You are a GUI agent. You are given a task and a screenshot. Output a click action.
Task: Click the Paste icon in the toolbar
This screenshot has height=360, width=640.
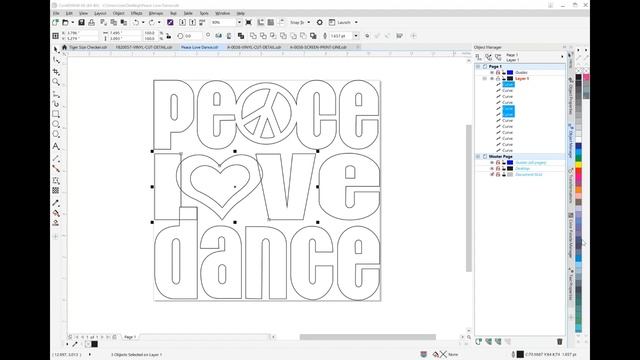click(123, 22)
